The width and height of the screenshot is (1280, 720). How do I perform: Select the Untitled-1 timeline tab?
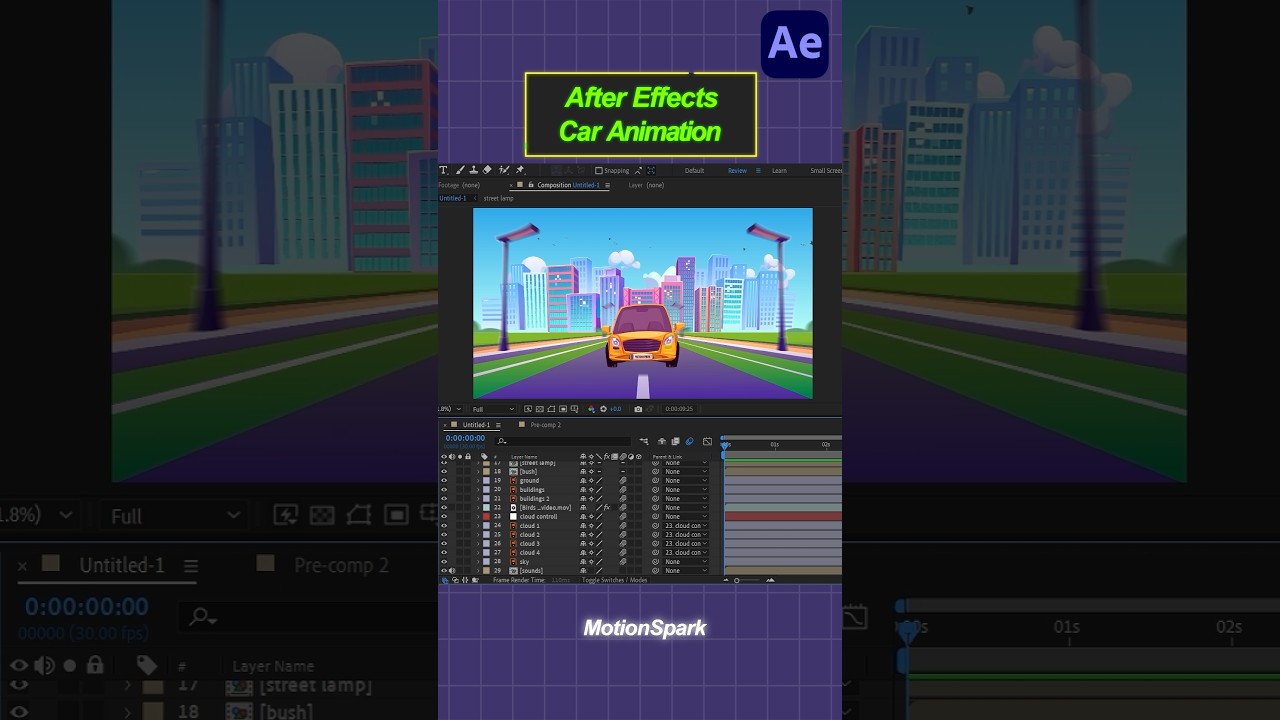point(476,425)
